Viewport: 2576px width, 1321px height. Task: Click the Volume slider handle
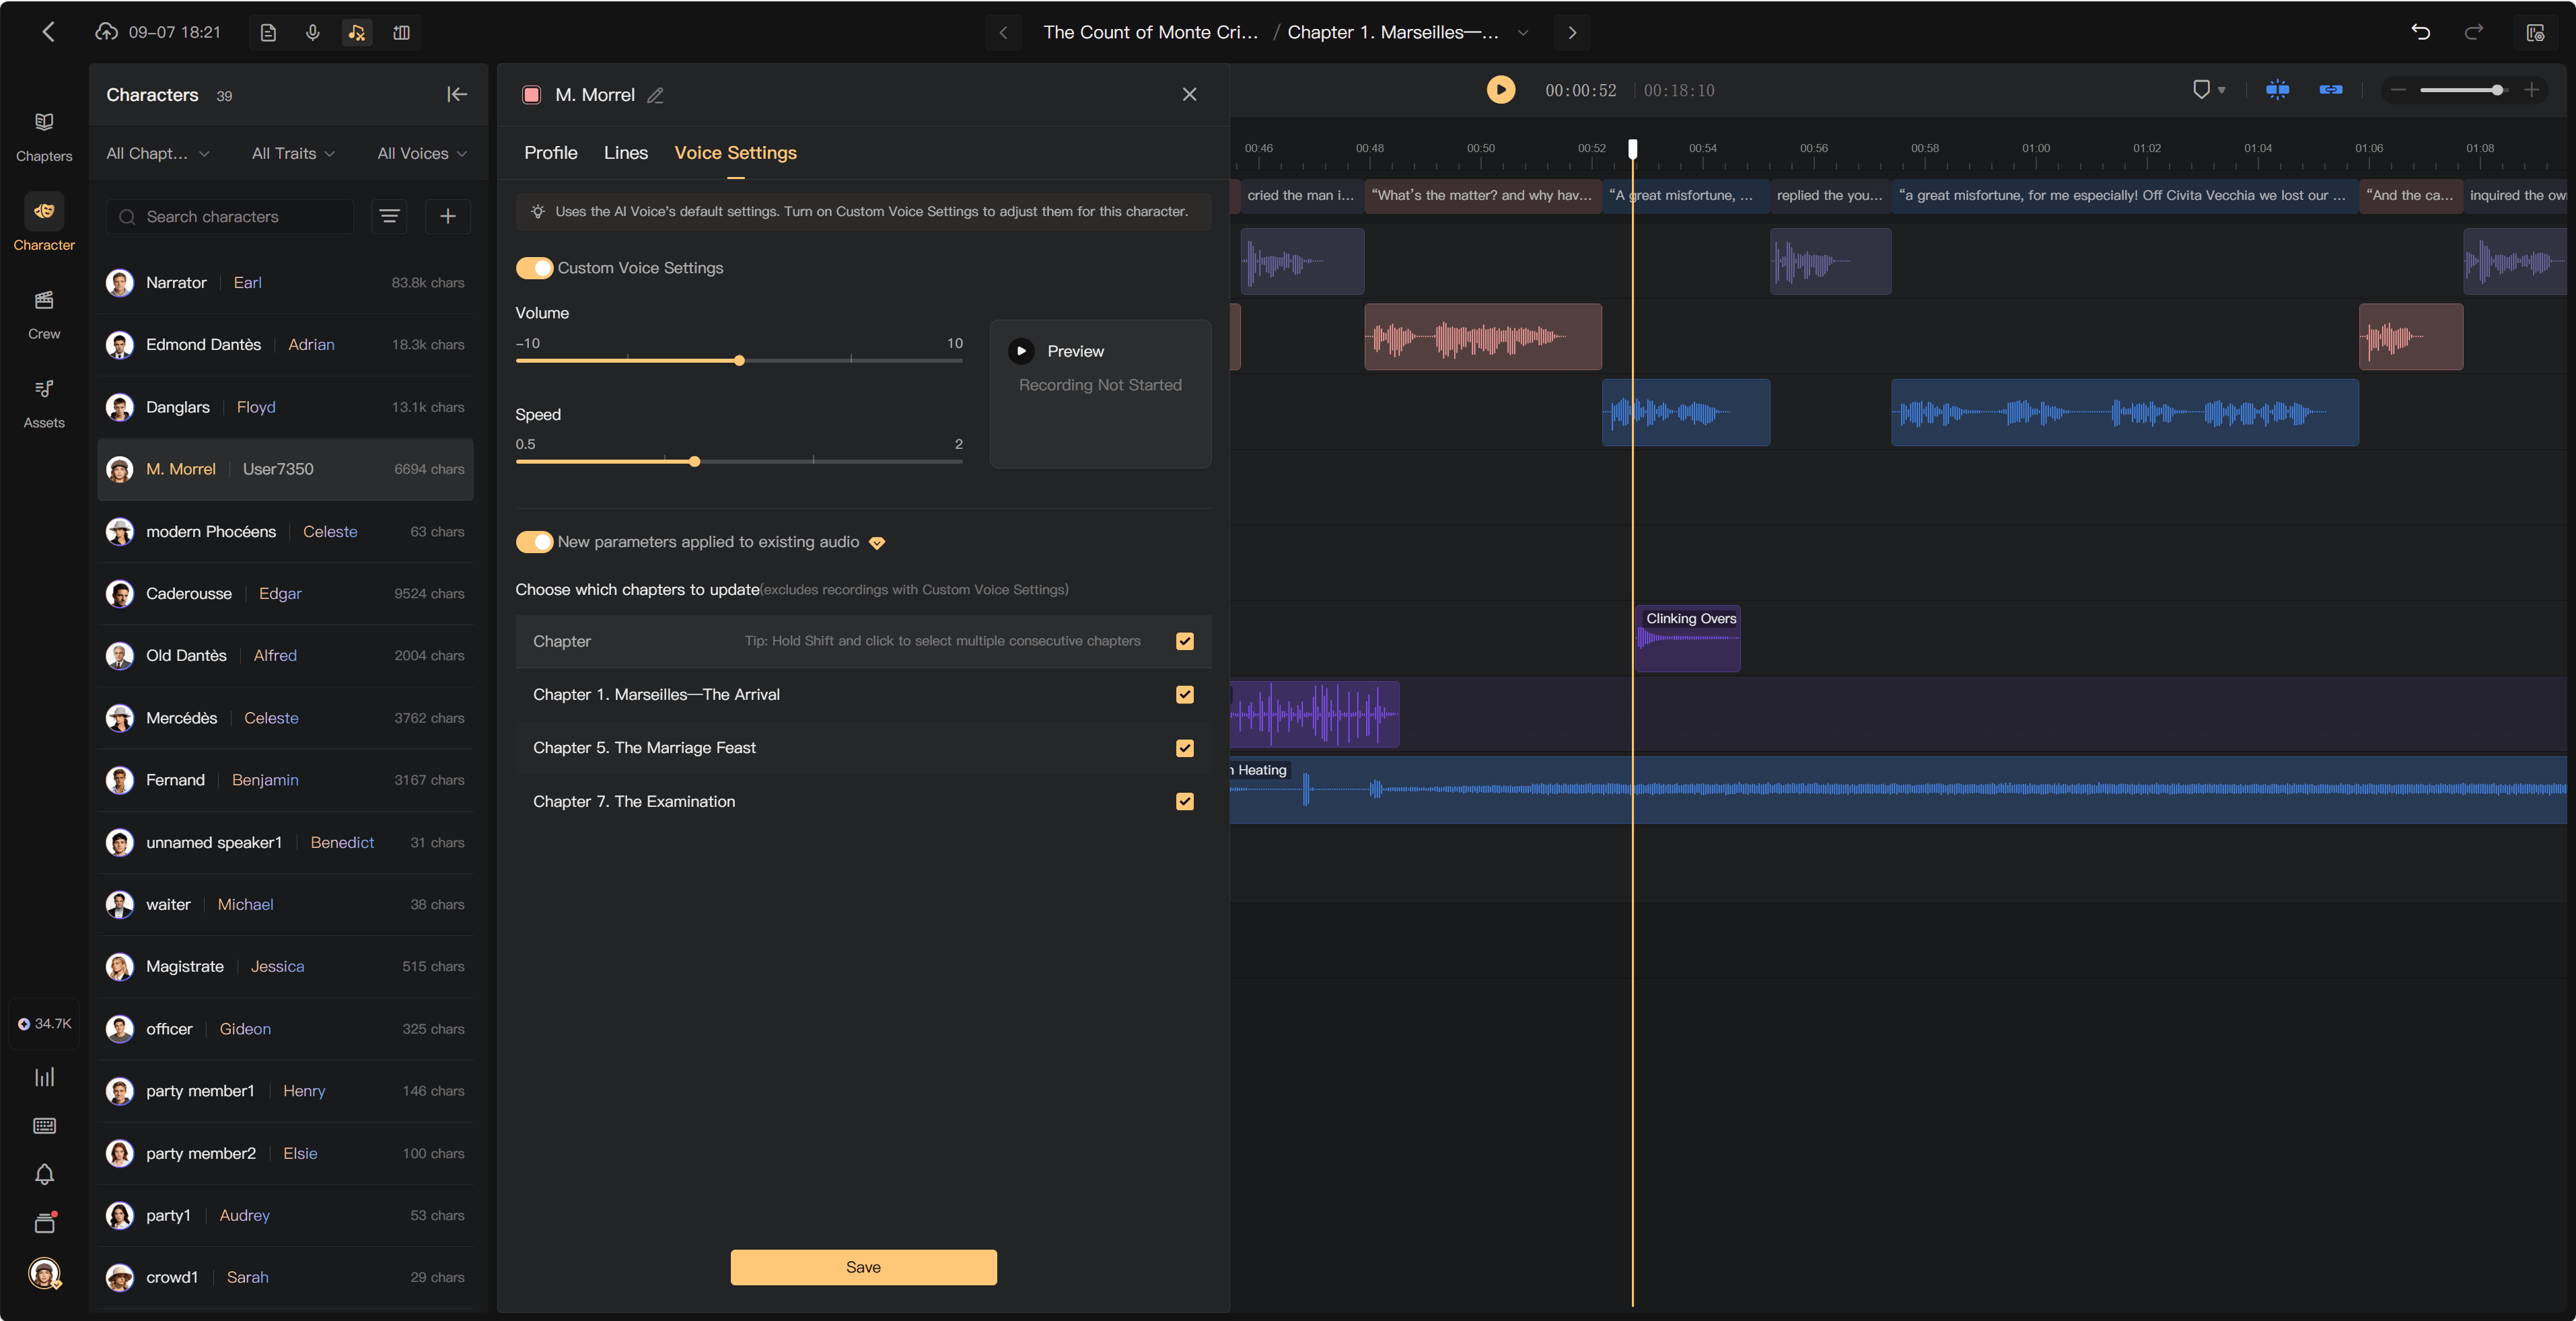[x=739, y=361]
